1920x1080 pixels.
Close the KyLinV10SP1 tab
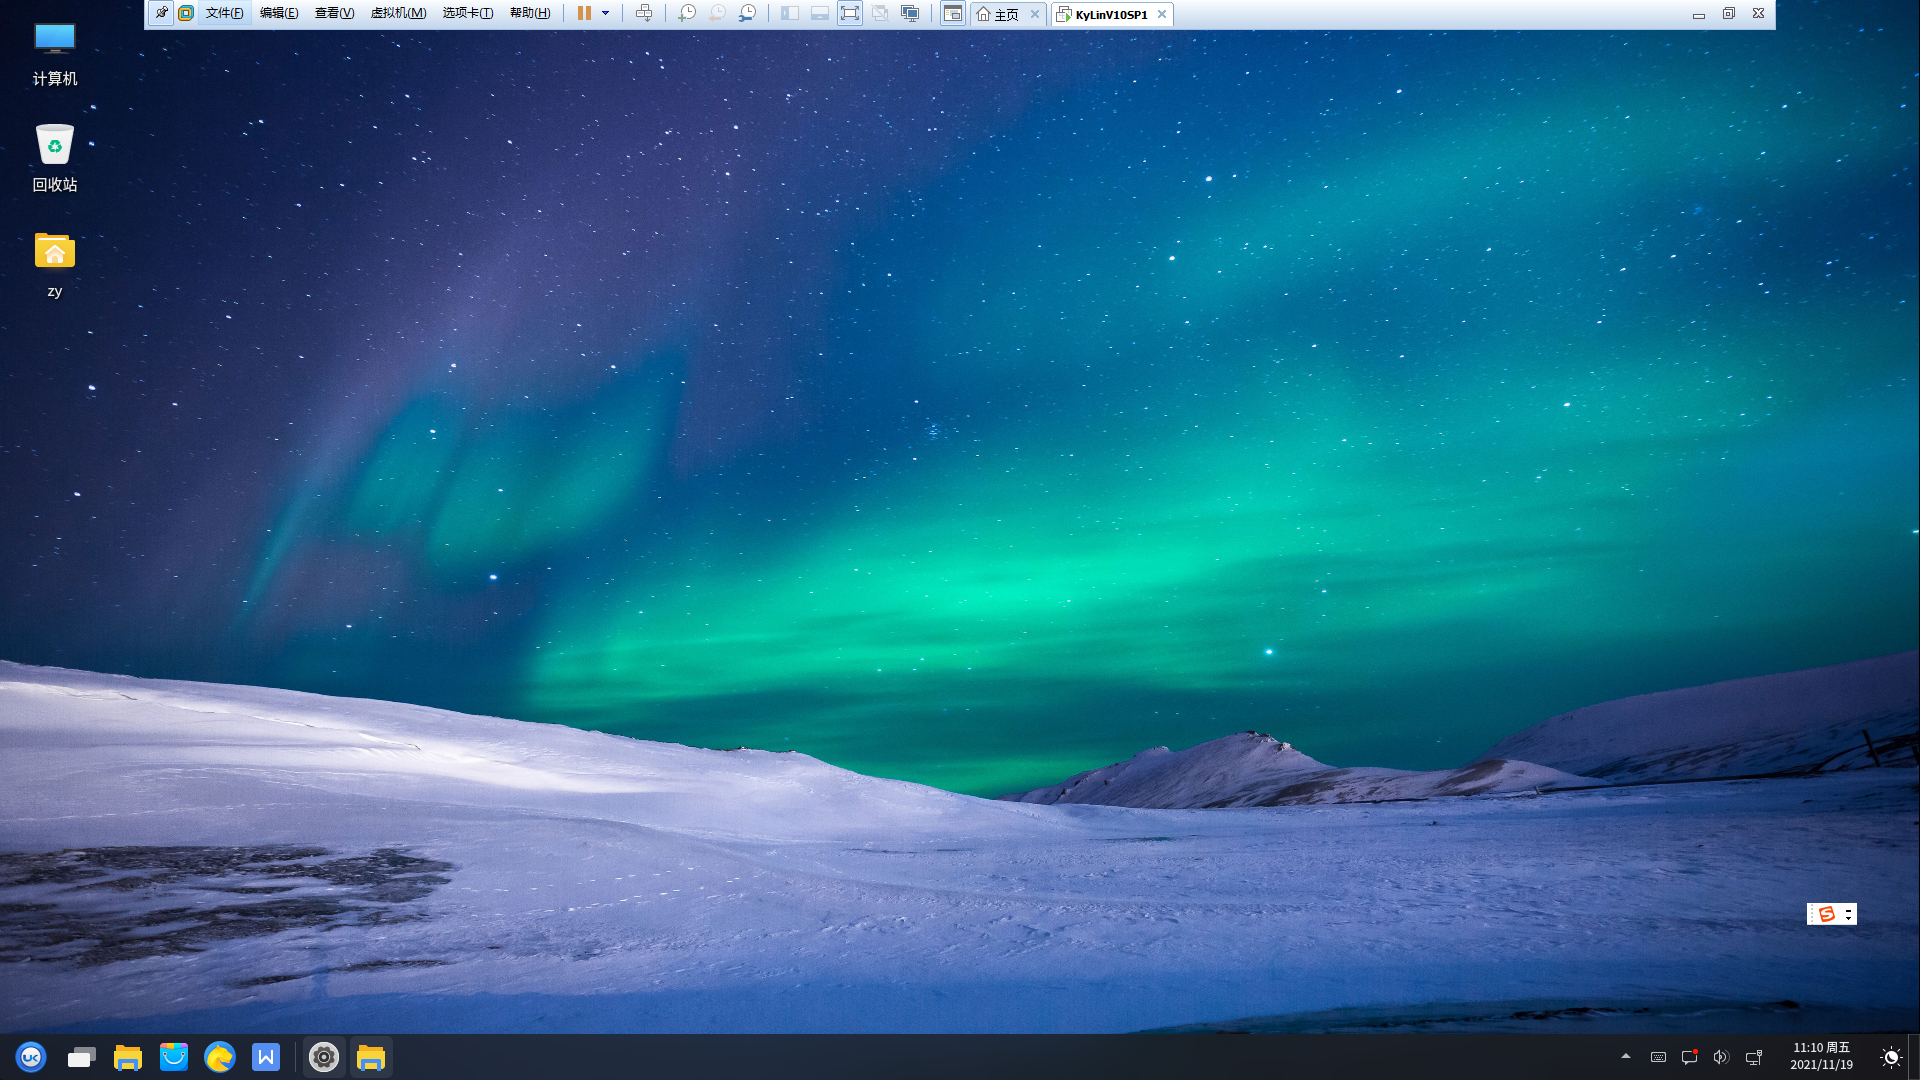[x=1162, y=14]
